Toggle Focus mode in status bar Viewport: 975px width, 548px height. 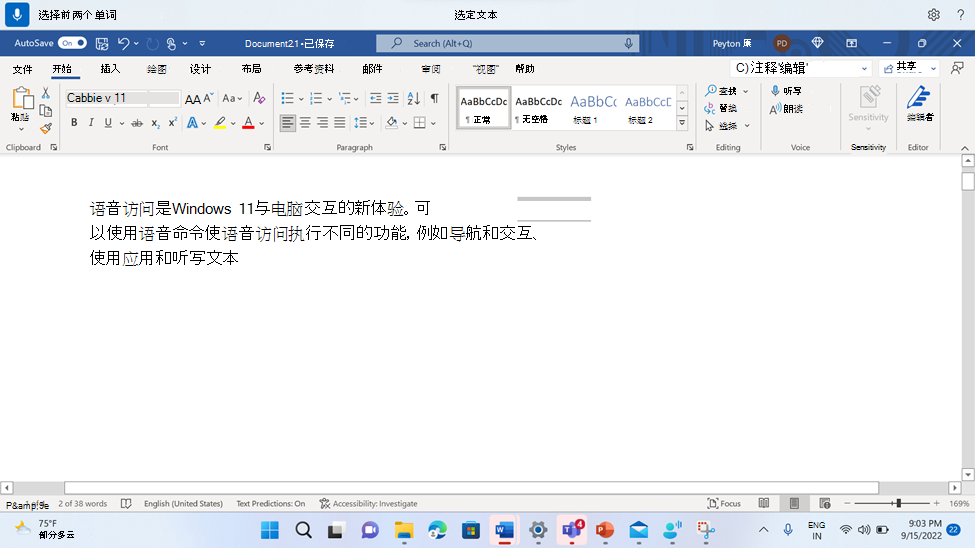coord(724,503)
